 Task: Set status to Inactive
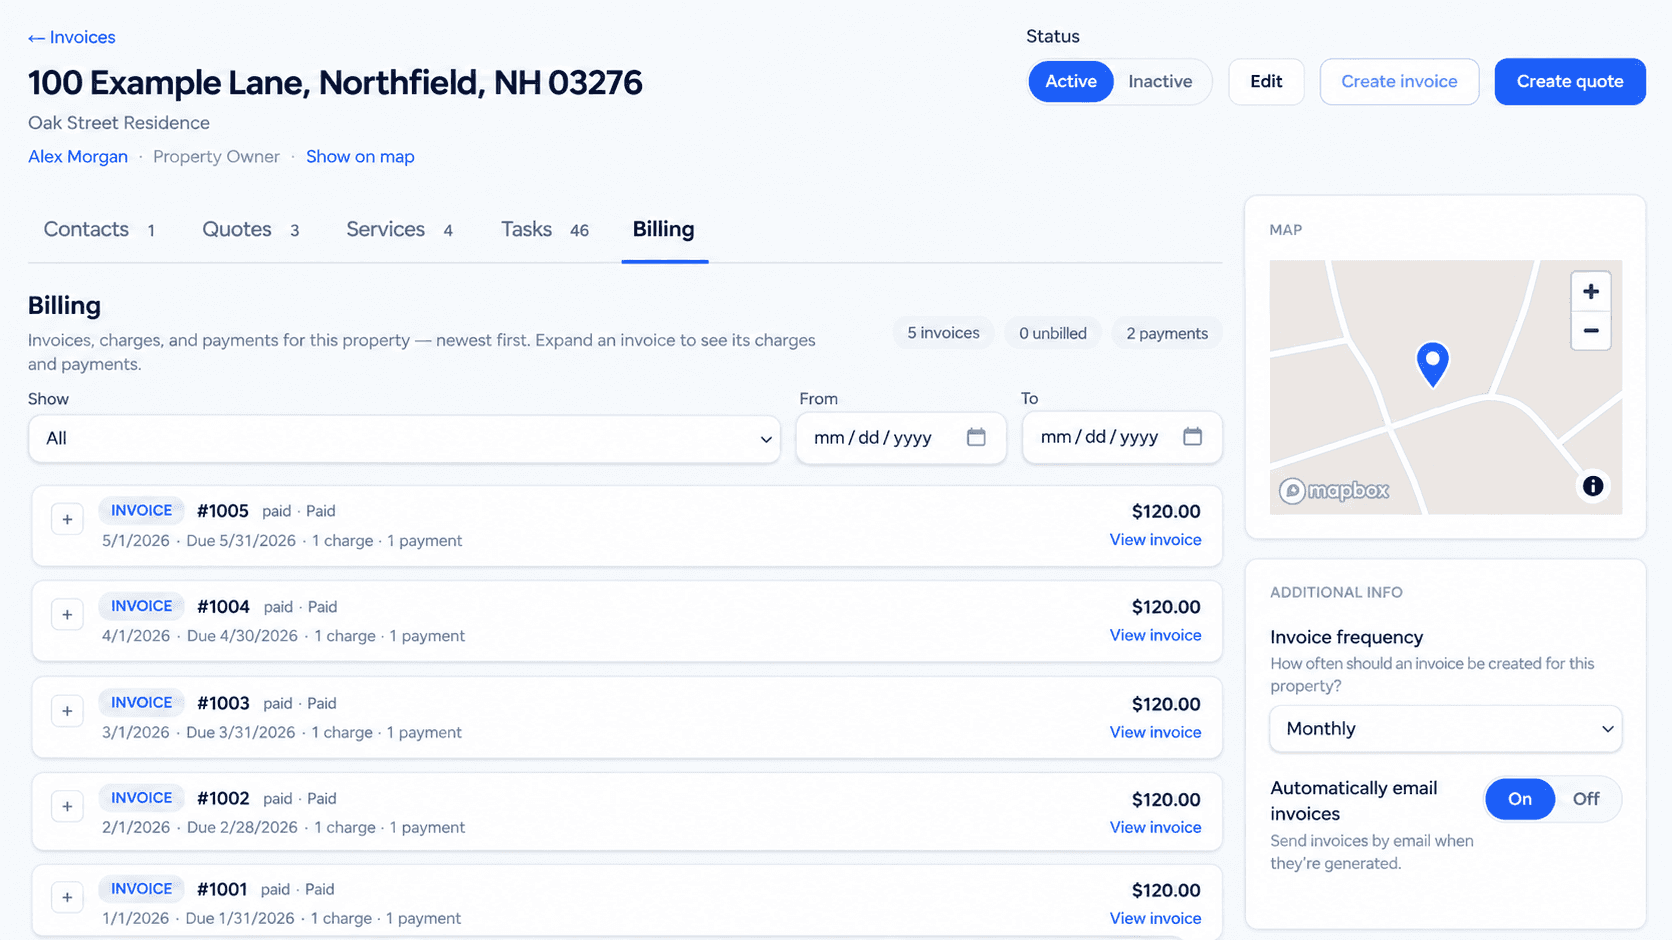click(1160, 82)
